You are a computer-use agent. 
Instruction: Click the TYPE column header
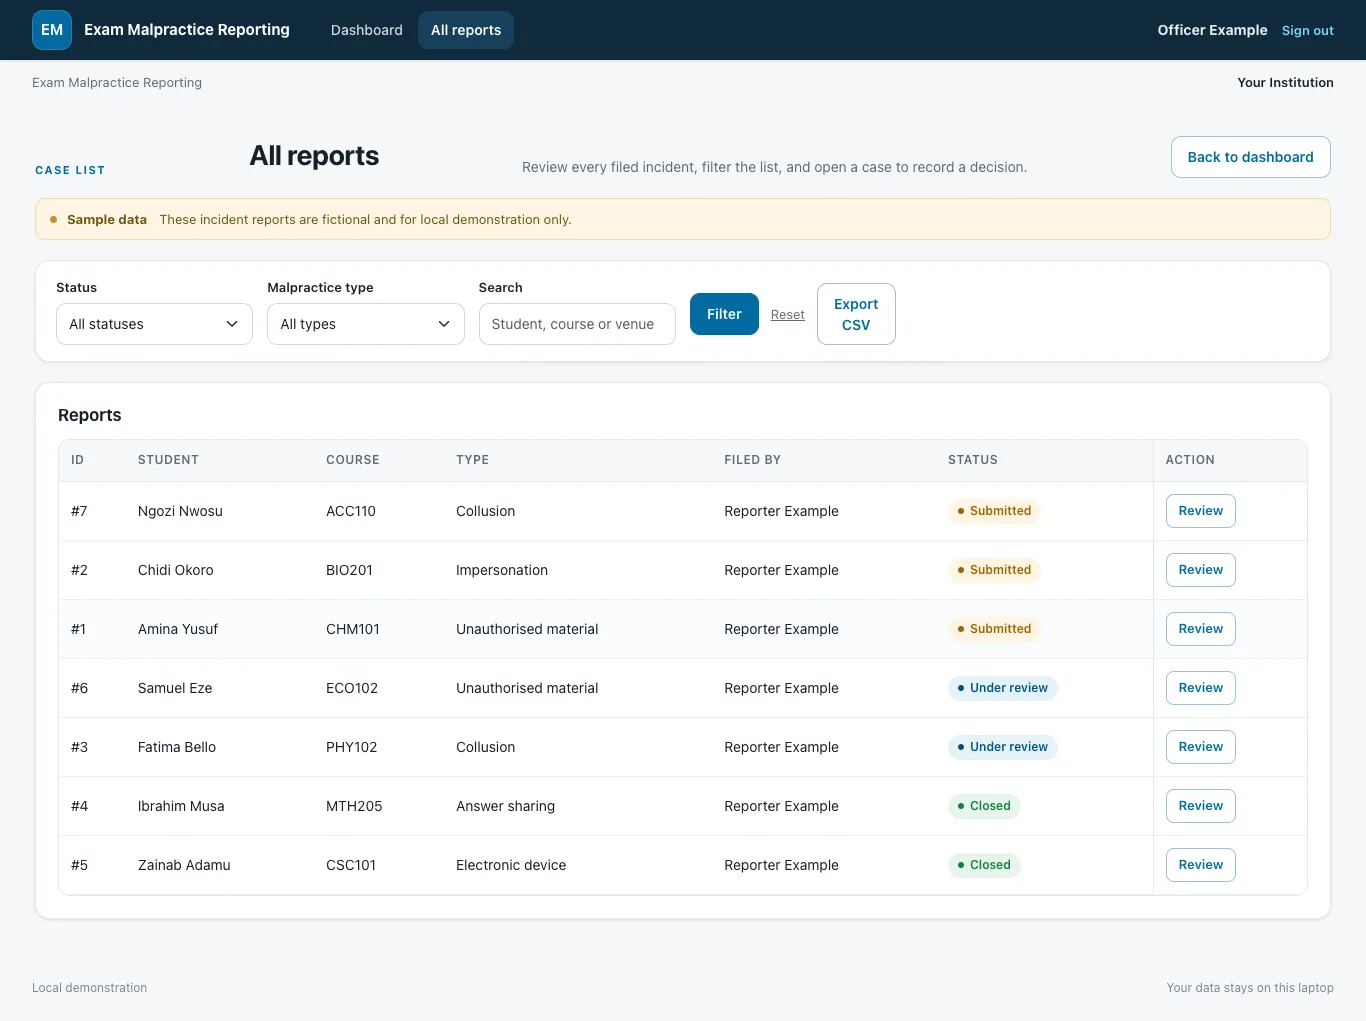472,460
